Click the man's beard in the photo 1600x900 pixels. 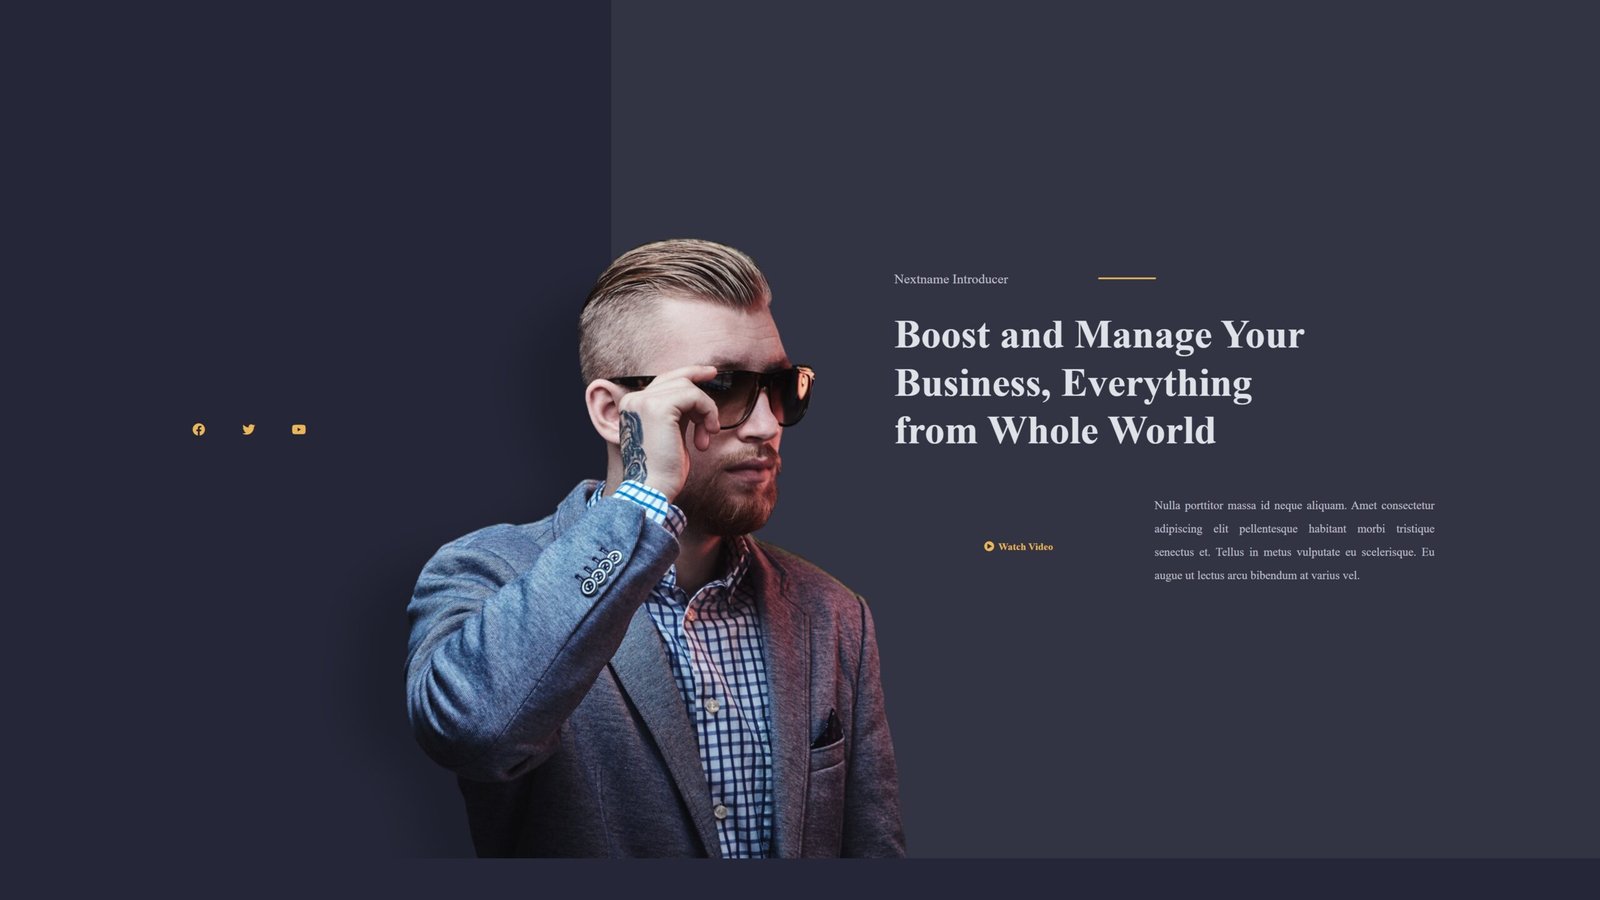click(740, 500)
